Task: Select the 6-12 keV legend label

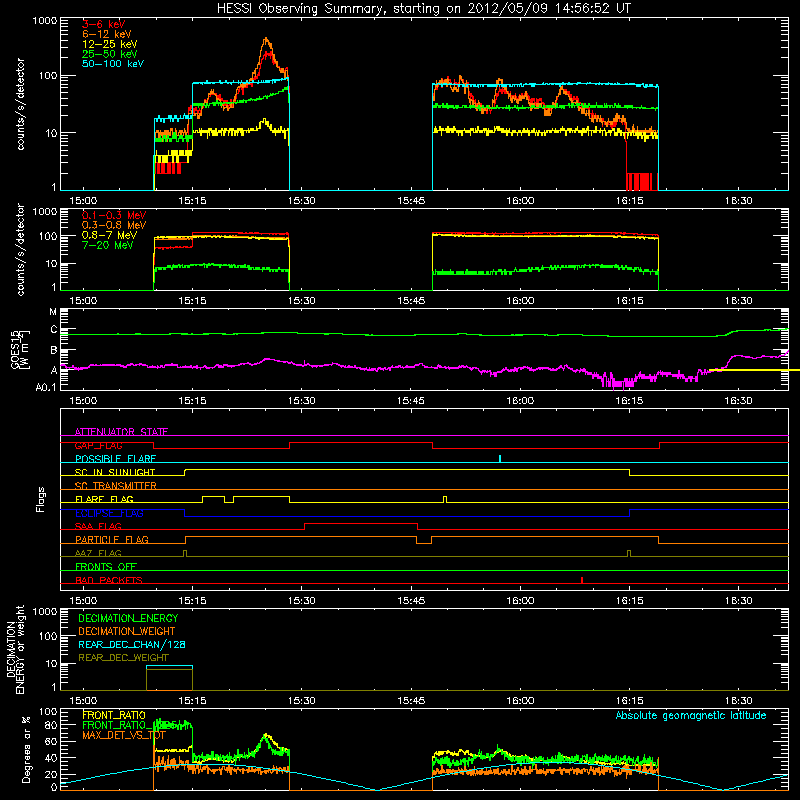Action: [107, 34]
